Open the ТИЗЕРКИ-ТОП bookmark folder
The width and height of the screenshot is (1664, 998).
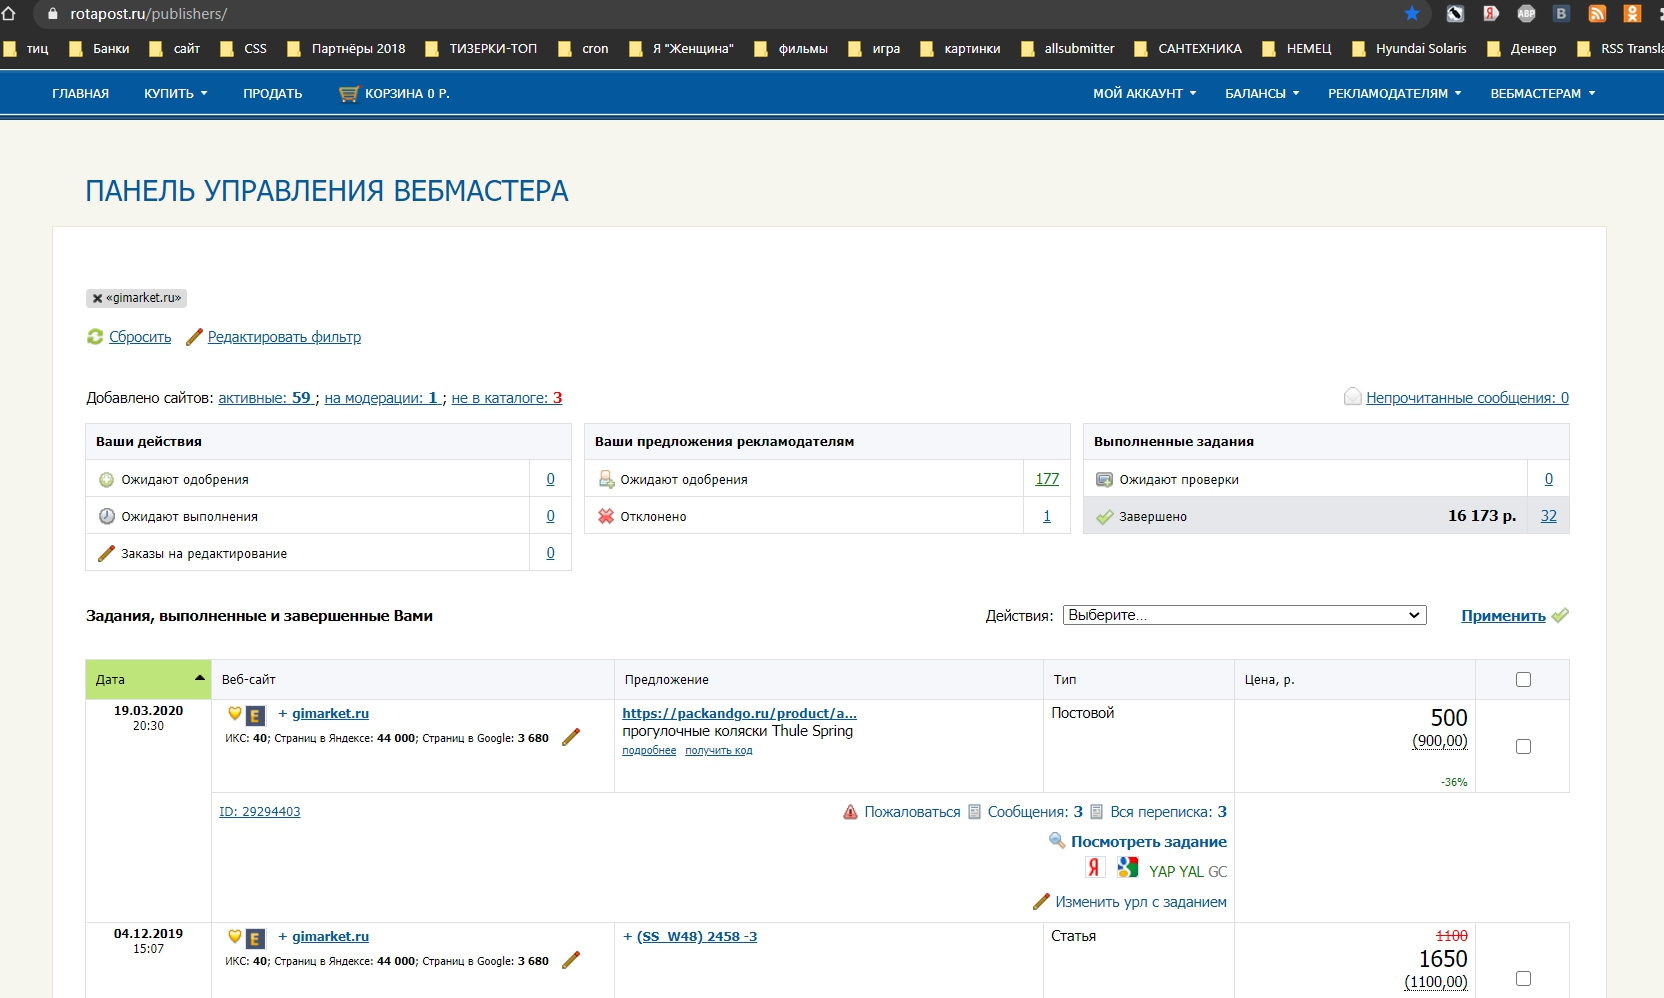pos(482,48)
